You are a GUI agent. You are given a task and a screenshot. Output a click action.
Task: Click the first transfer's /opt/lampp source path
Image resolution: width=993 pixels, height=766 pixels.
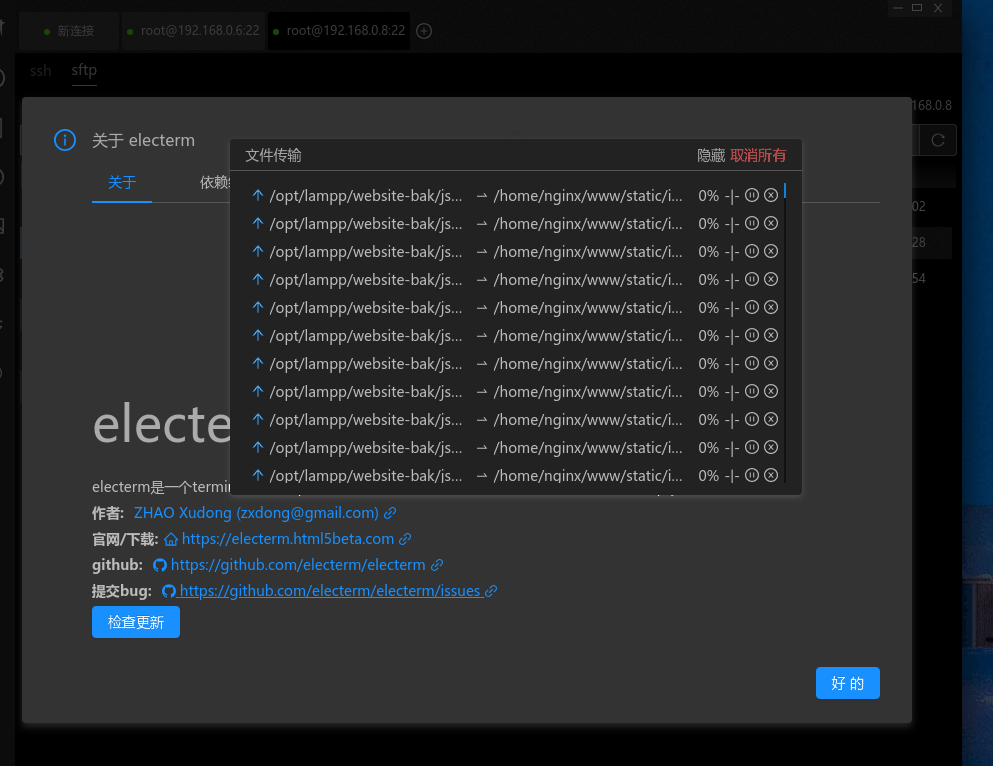click(x=365, y=196)
